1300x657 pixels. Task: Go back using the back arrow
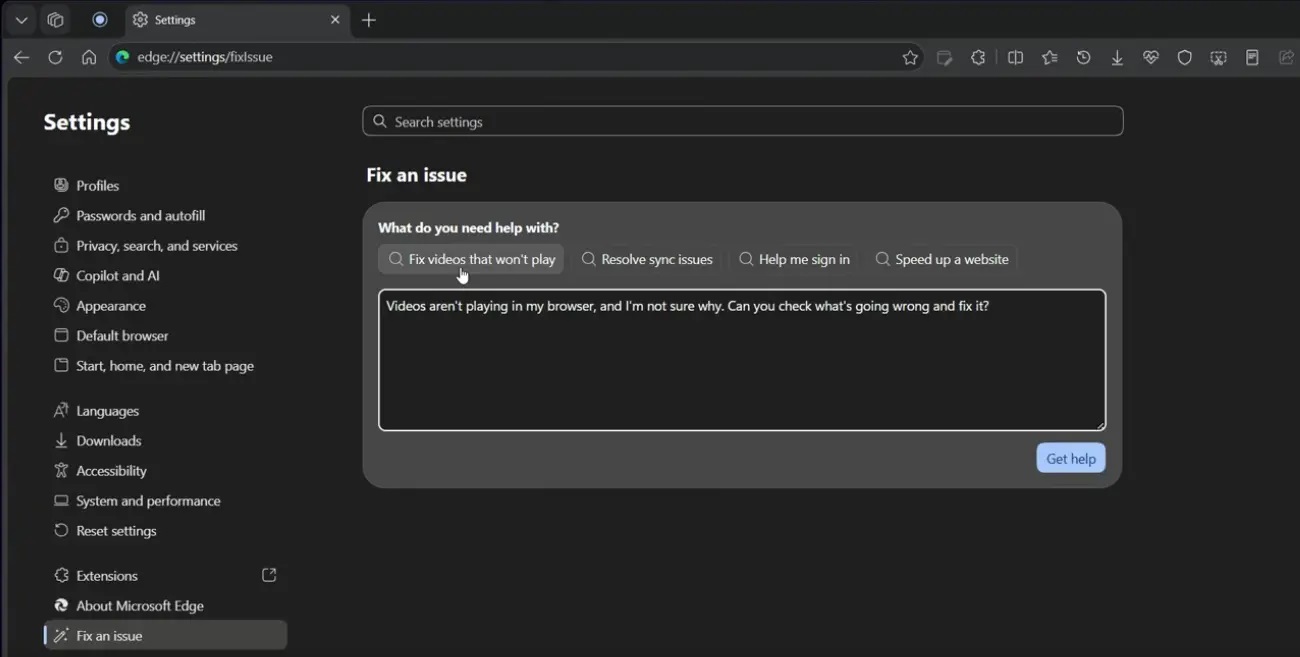(21, 57)
